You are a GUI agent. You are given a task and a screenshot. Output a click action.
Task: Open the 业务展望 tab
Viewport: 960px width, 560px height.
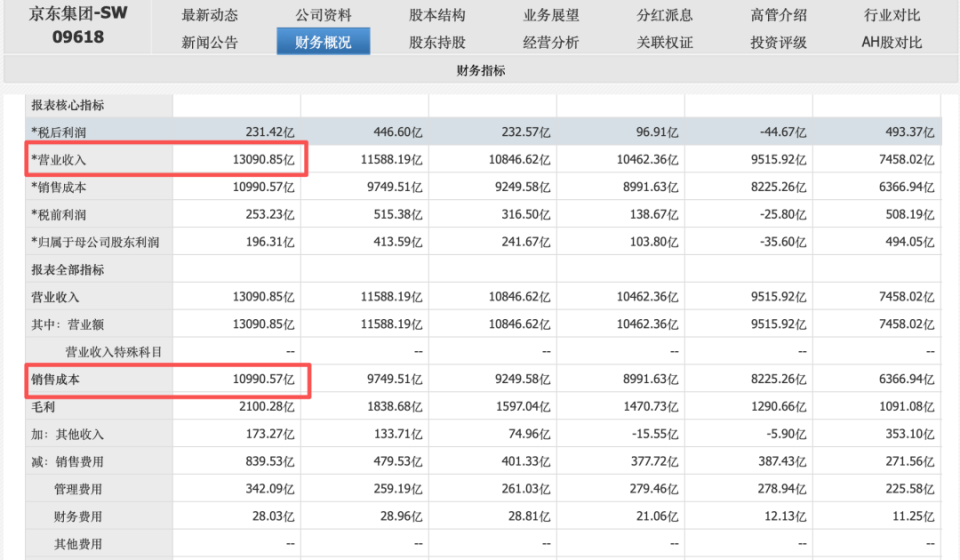pyautogui.click(x=551, y=15)
